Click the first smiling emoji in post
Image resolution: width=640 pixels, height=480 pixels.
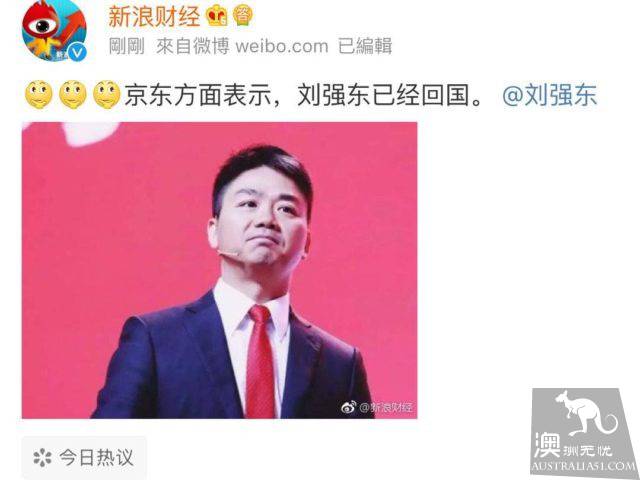click(x=39, y=95)
